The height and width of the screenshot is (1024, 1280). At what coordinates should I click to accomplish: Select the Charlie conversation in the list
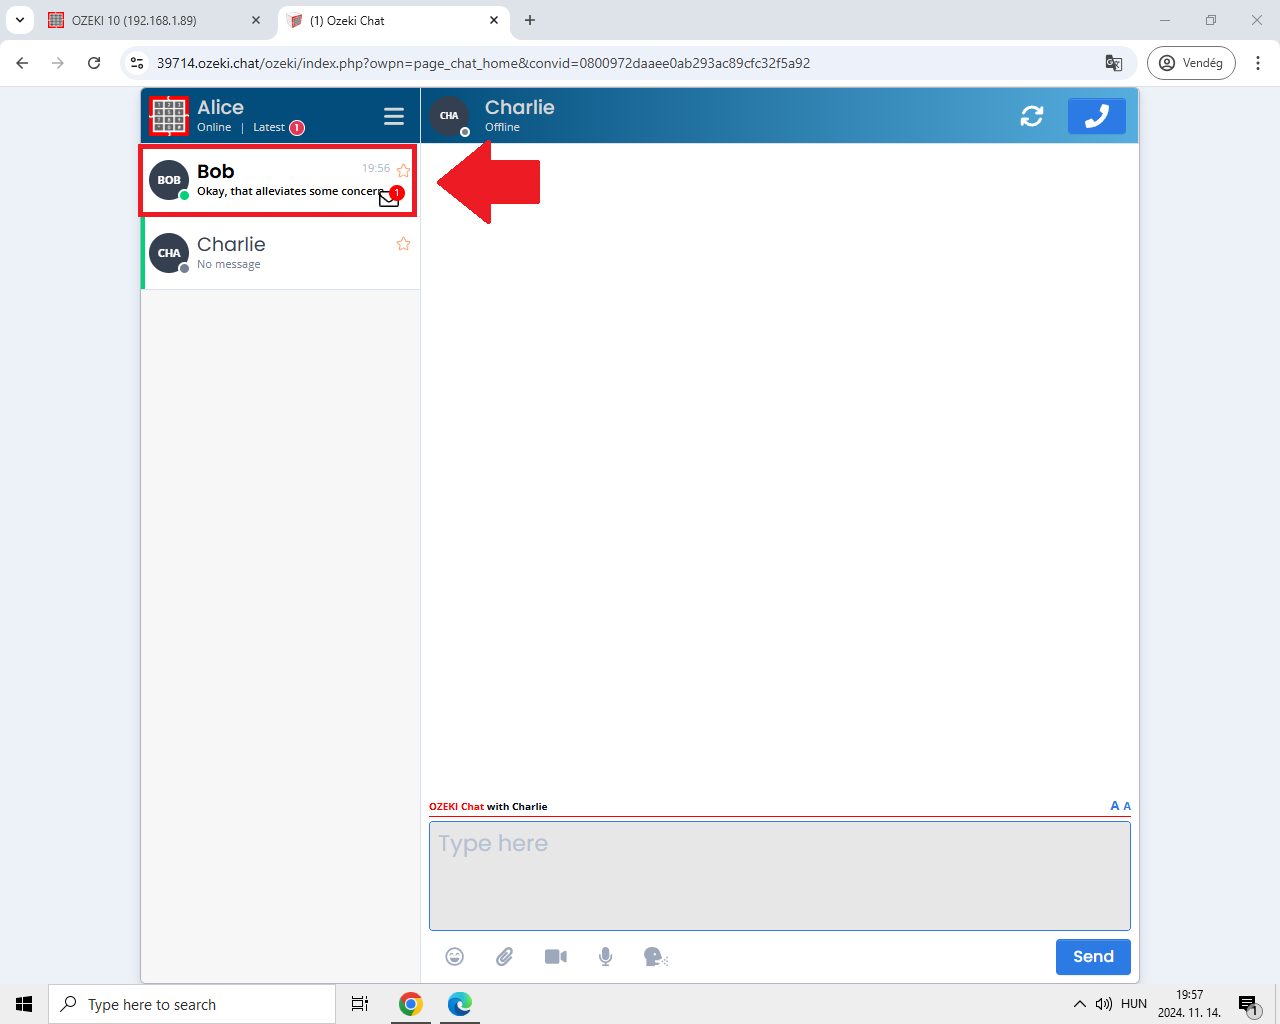(x=280, y=253)
